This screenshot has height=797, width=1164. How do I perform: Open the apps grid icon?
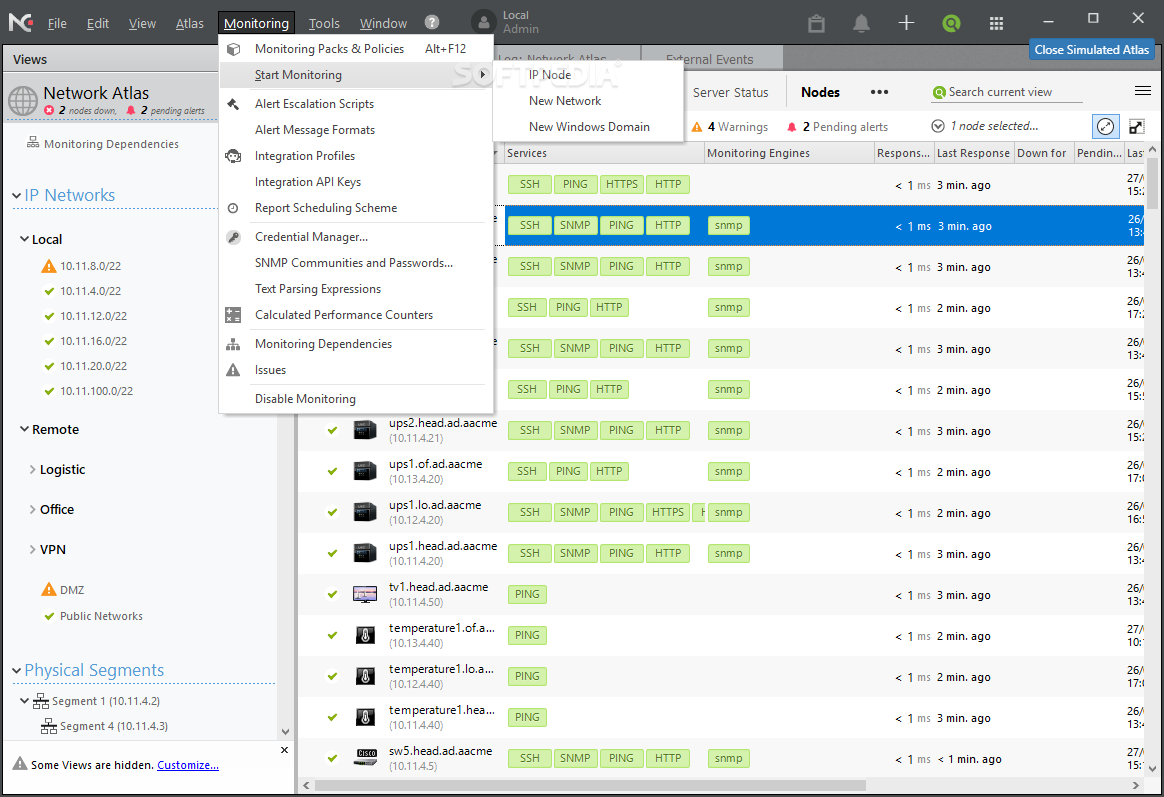pyautogui.click(x=996, y=23)
